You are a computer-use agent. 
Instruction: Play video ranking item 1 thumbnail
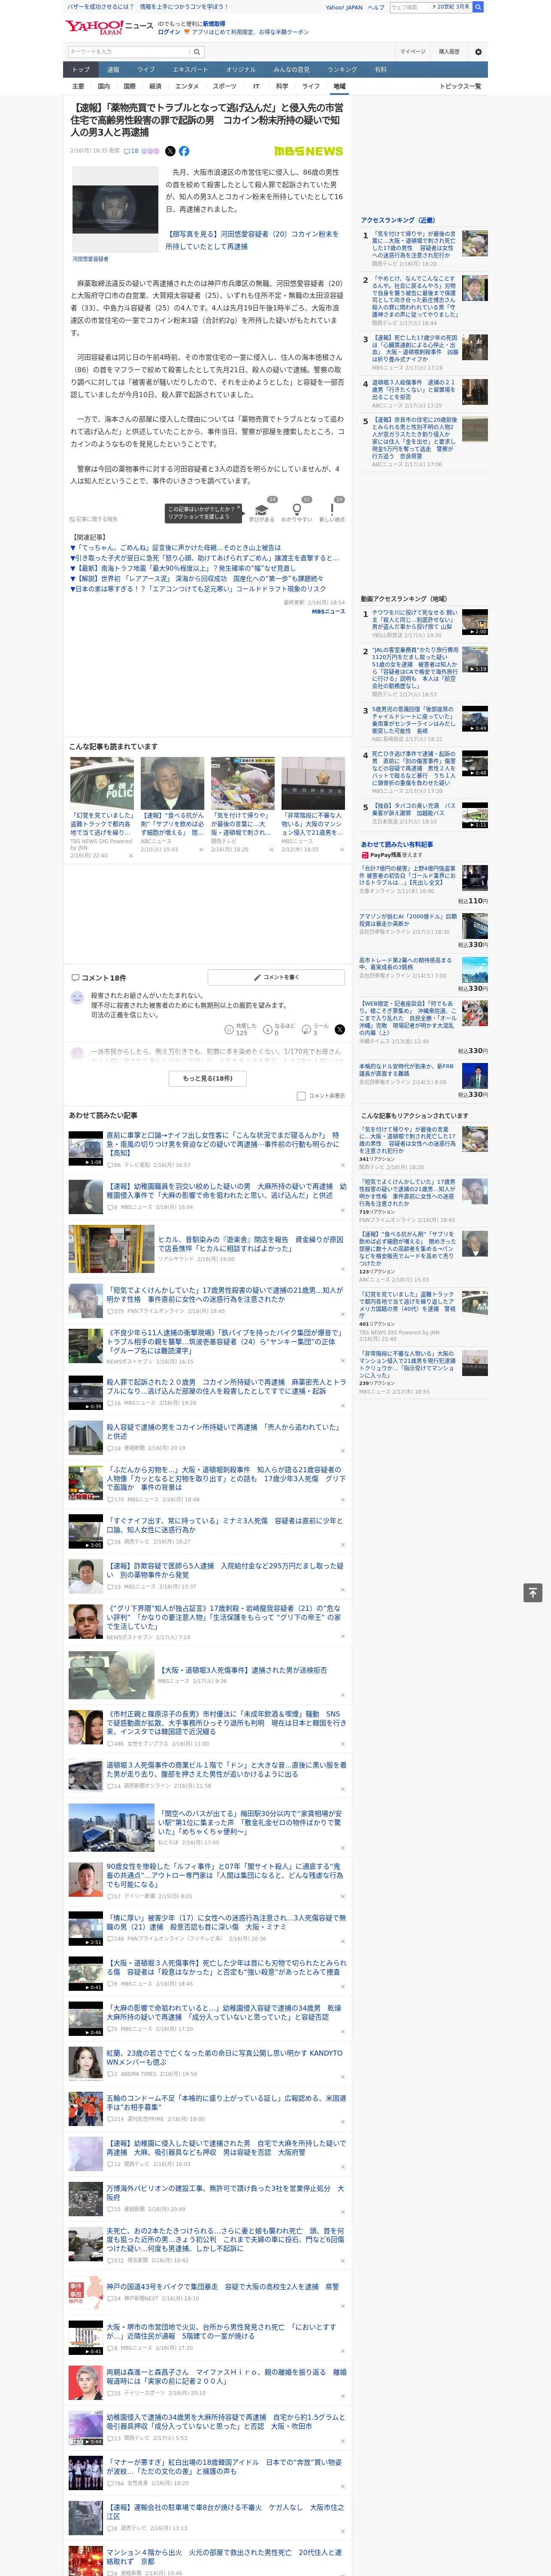(x=475, y=623)
